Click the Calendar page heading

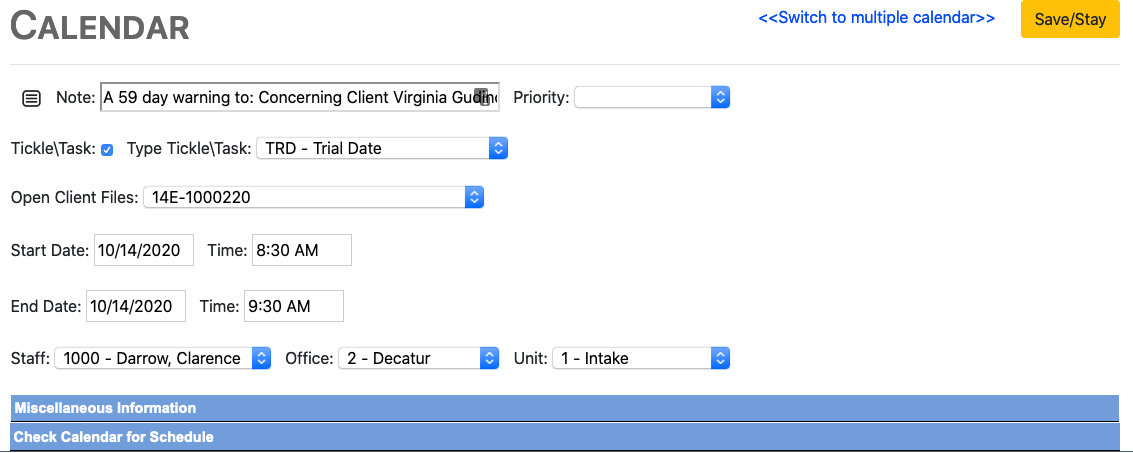100,26
